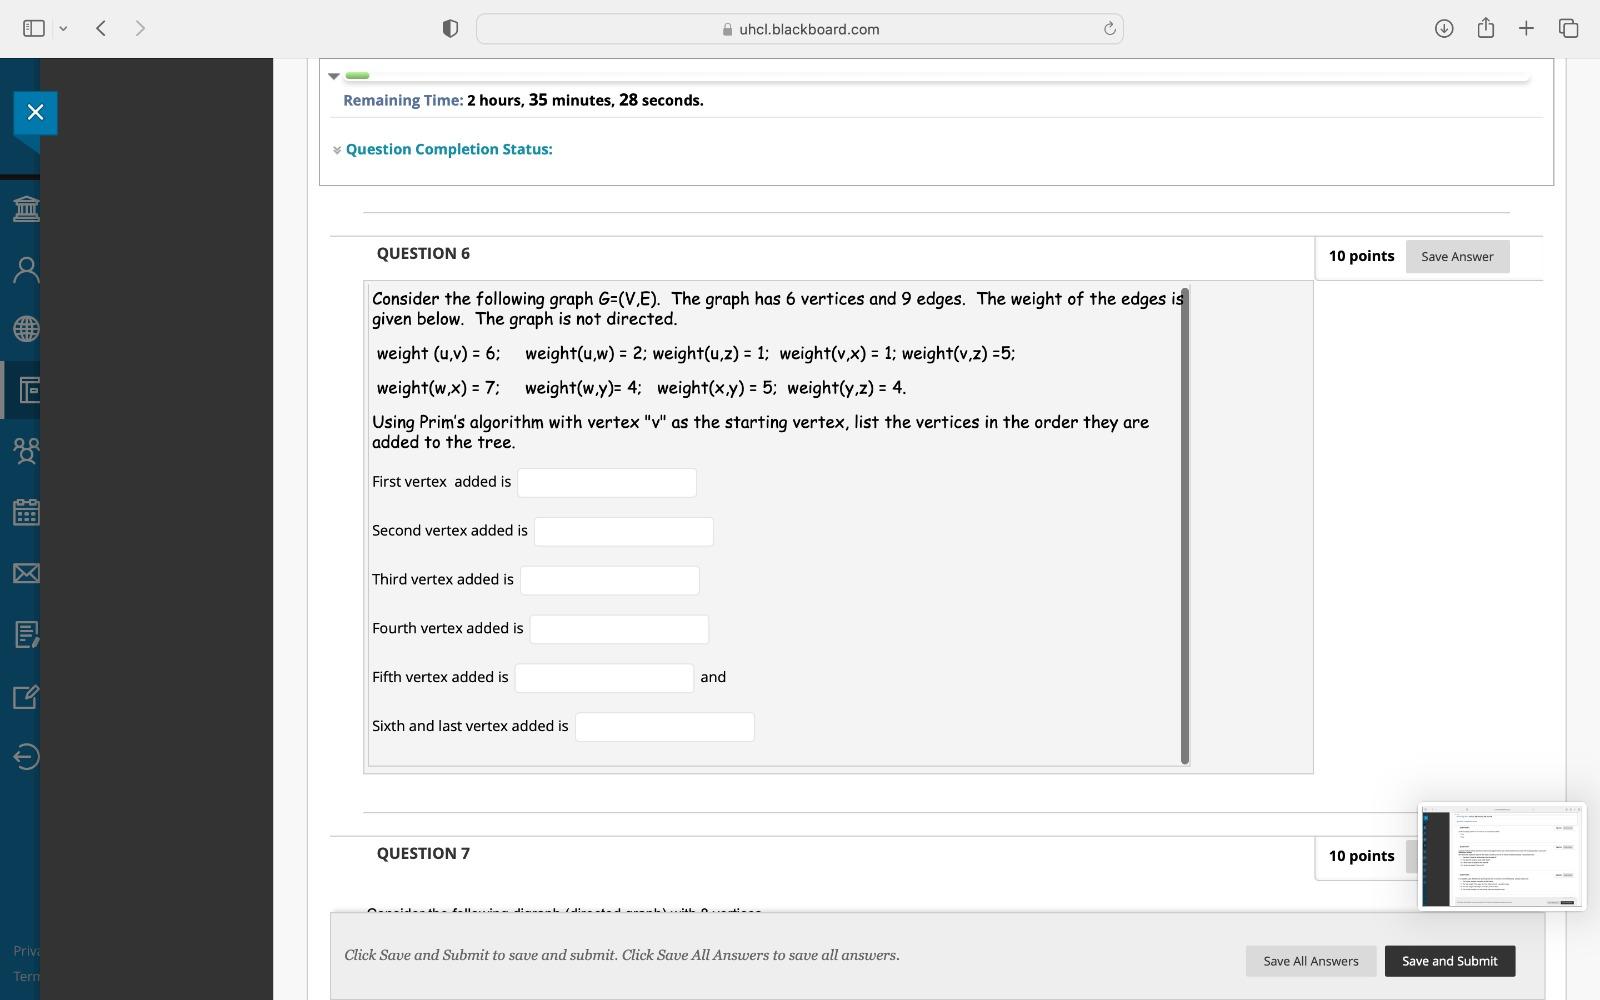The height and width of the screenshot is (1000, 1600).
Task: Click the Remaining Time label
Action: 403,100
